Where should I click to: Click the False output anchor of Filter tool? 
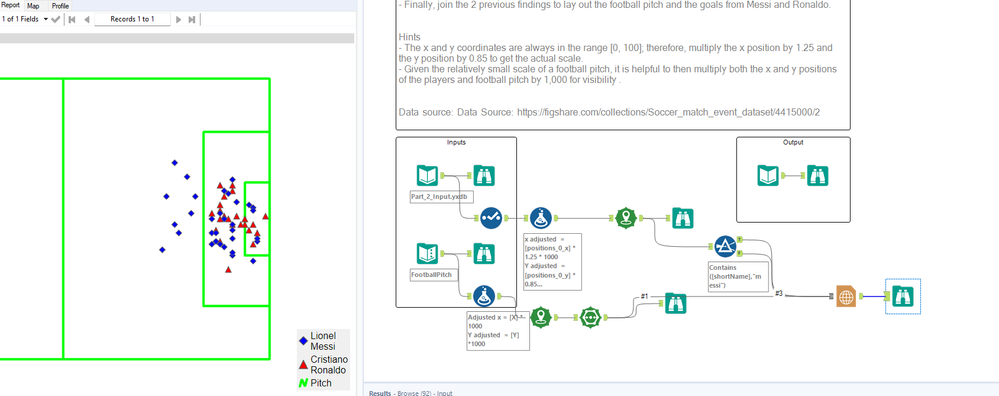pyautogui.click(x=739, y=253)
